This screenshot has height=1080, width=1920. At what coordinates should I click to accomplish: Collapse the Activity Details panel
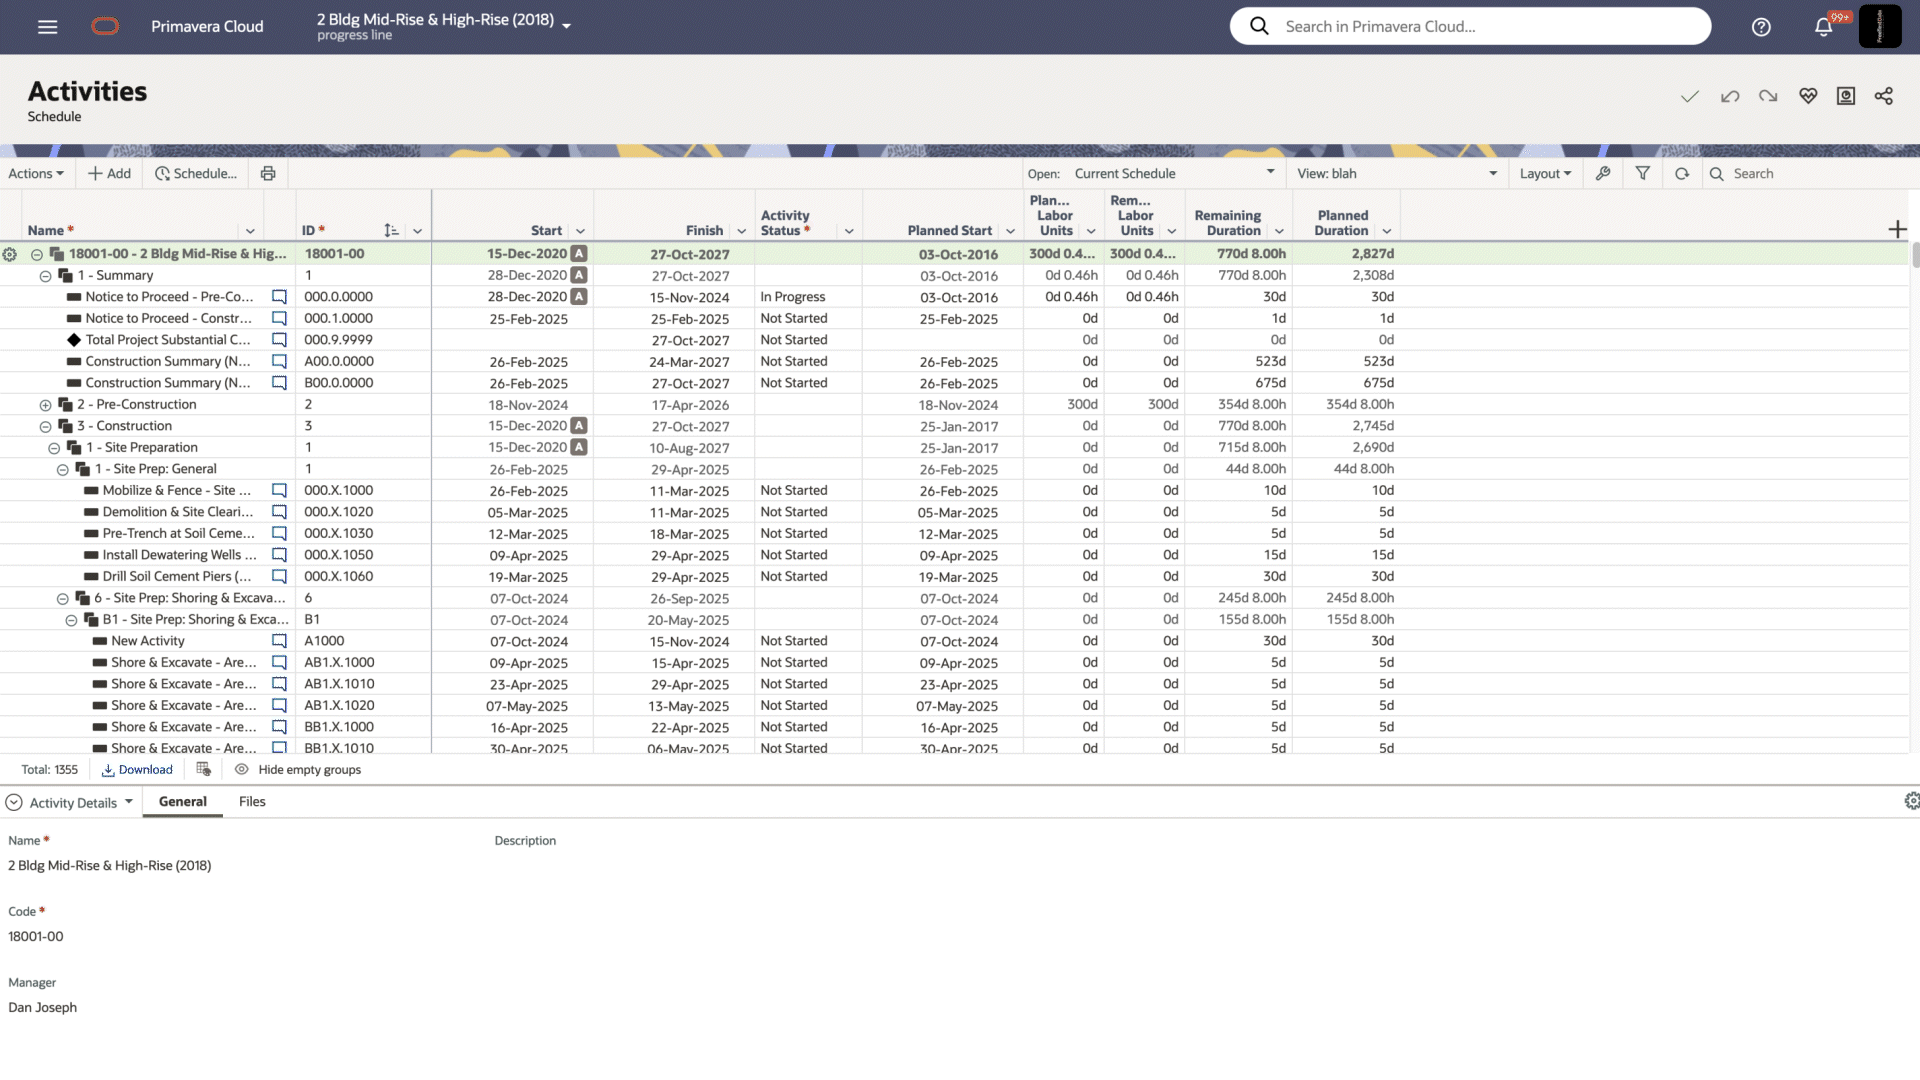click(x=14, y=802)
